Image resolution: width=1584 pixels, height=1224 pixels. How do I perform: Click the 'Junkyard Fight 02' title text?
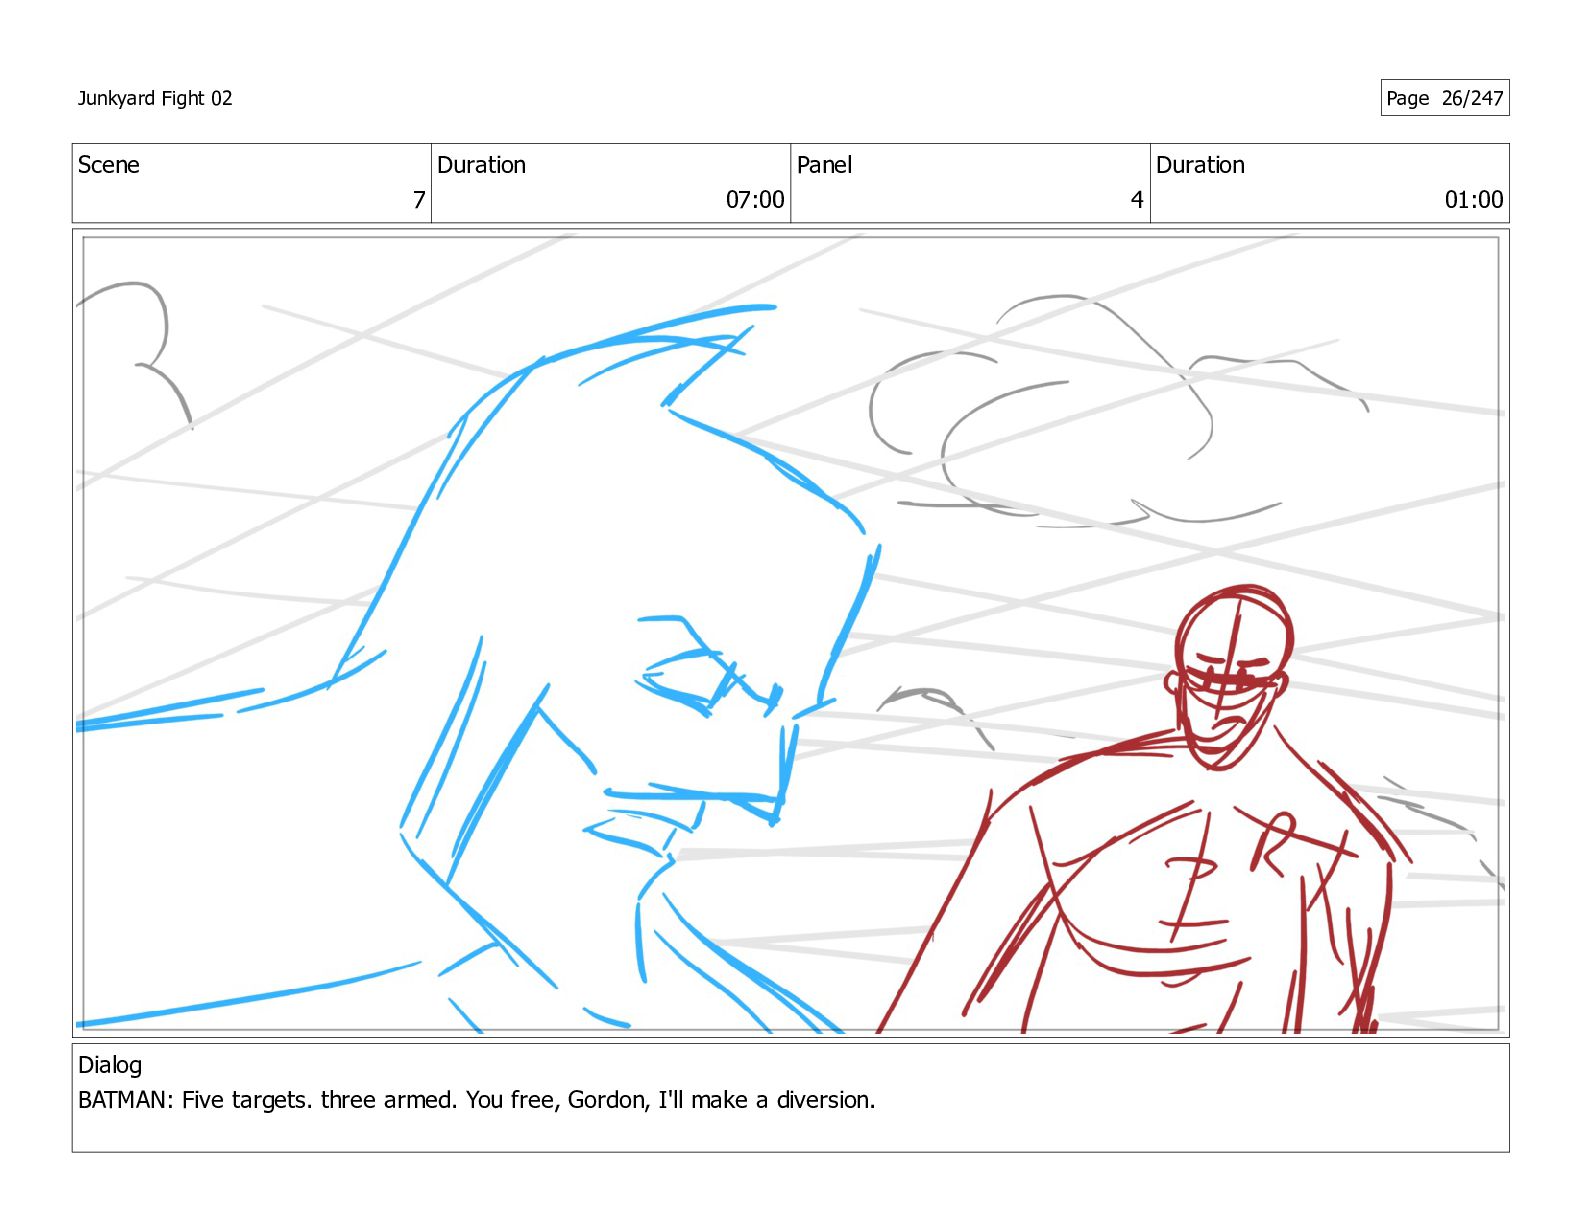(x=155, y=98)
